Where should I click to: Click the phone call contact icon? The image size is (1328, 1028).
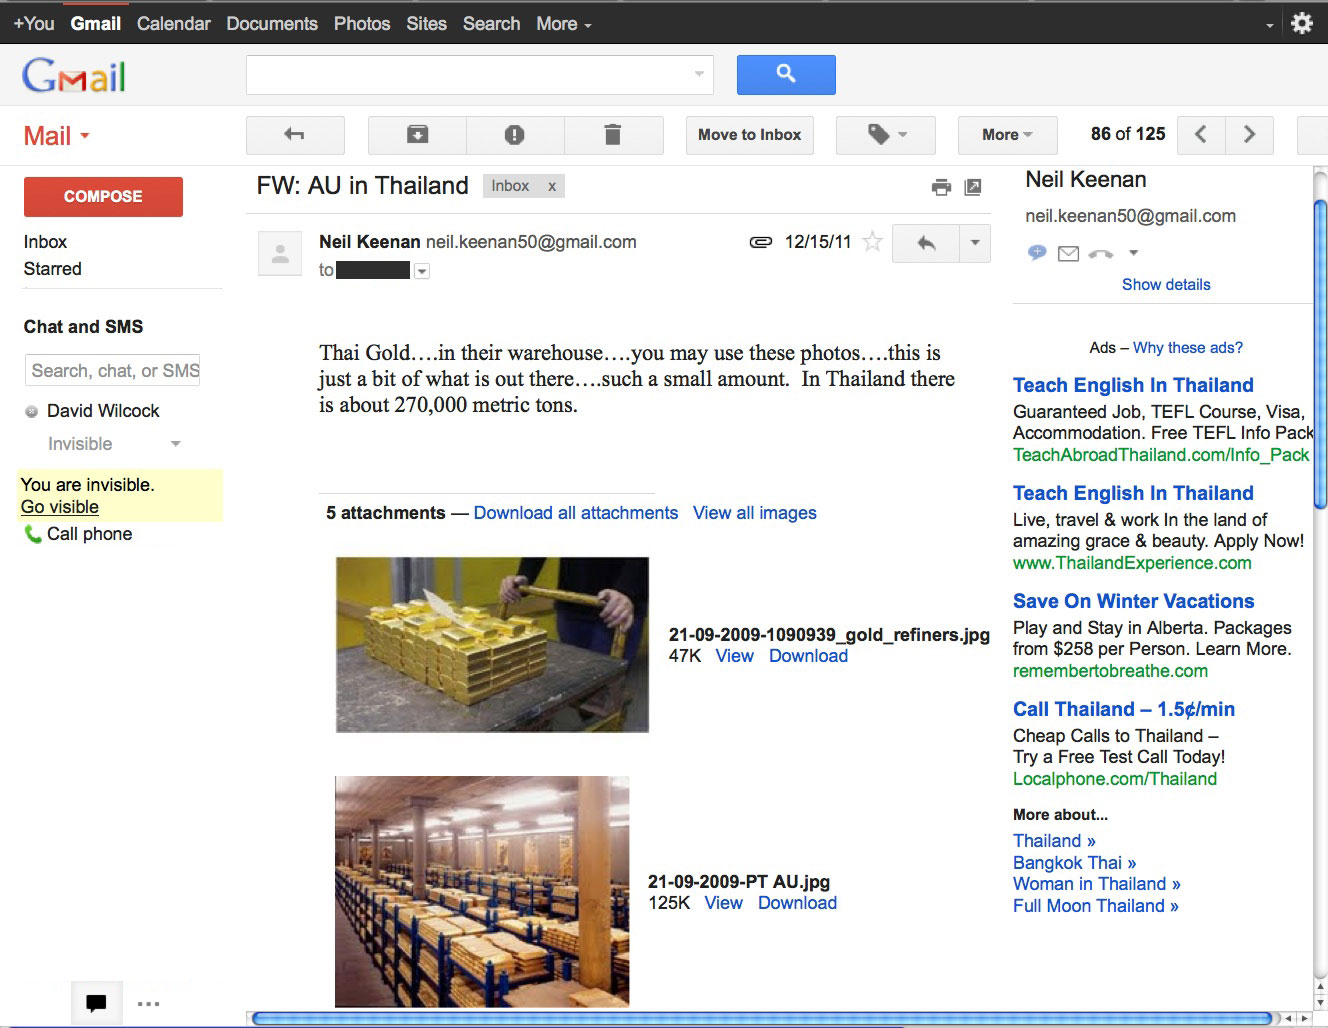(1101, 253)
